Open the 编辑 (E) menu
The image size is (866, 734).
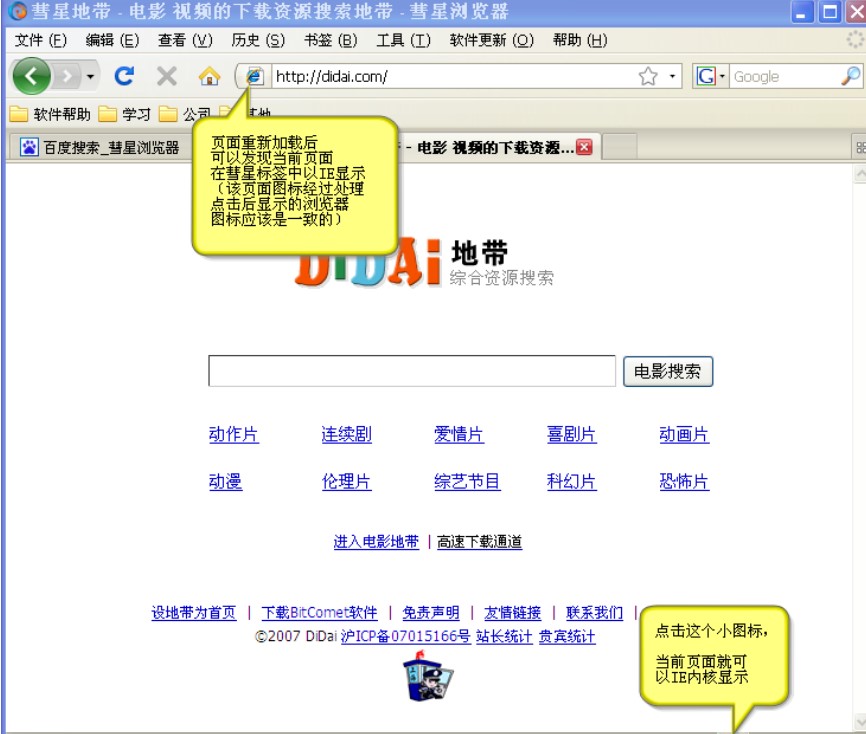[112, 40]
